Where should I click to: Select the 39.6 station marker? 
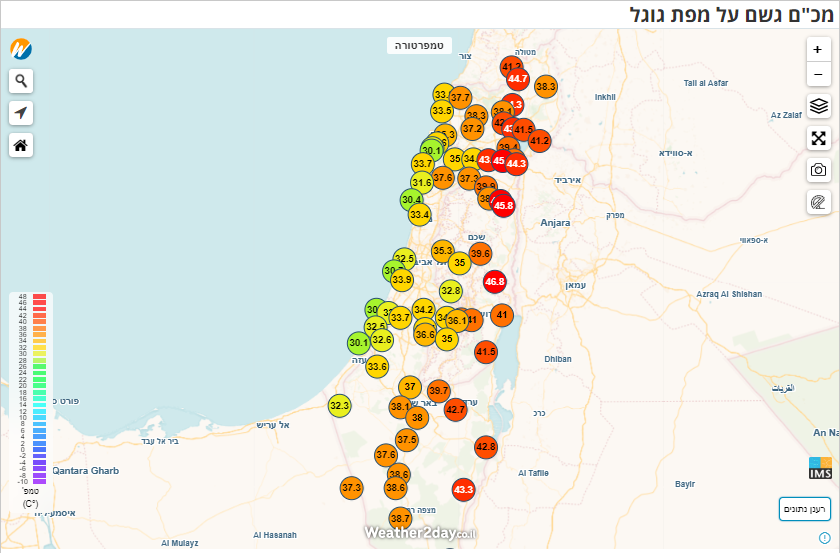(x=480, y=253)
